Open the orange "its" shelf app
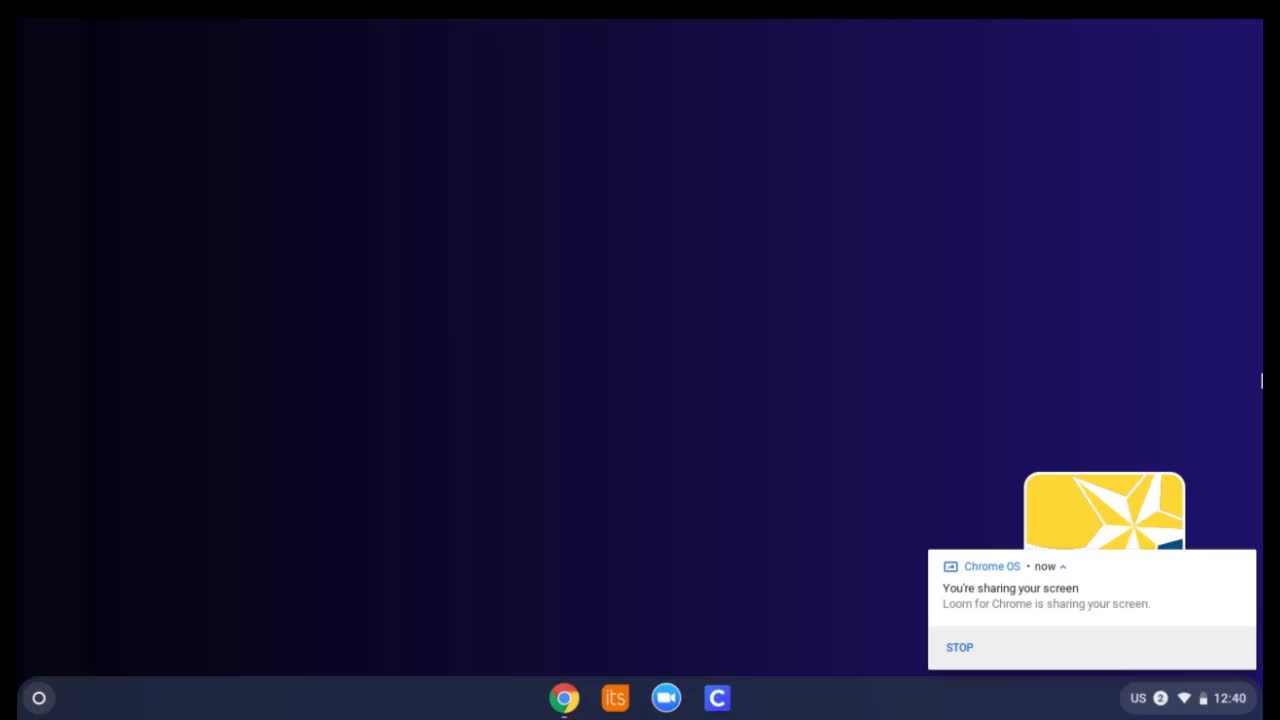 point(615,698)
